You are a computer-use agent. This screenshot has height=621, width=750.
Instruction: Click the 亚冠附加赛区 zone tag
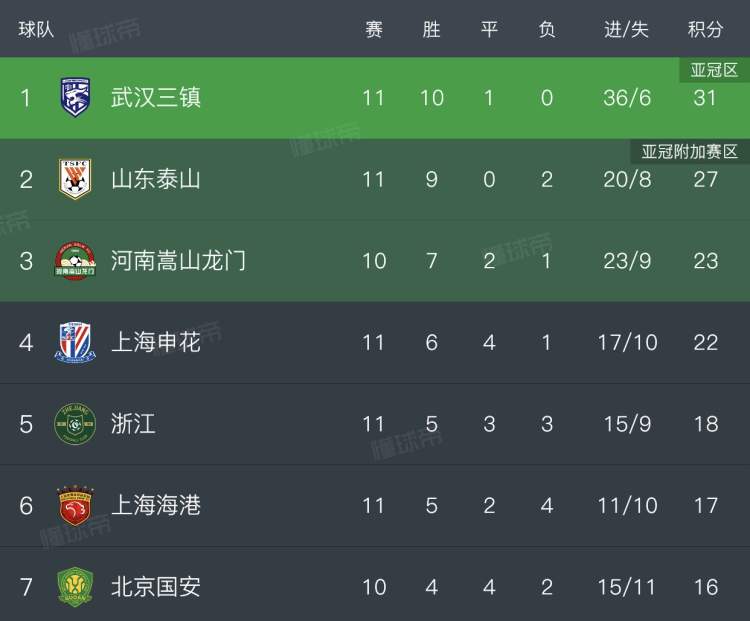(689, 152)
